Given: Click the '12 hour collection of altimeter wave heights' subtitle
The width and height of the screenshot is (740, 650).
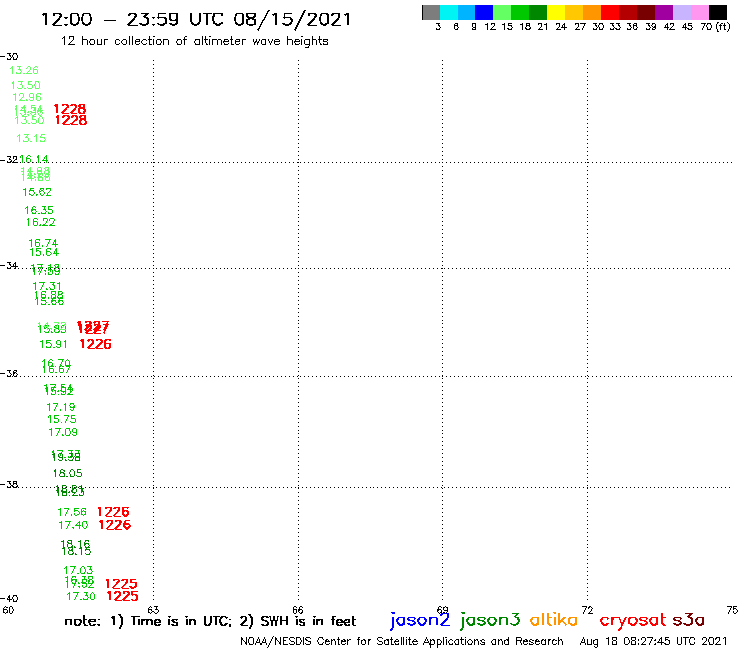Looking at the screenshot, I should [x=194, y=41].
